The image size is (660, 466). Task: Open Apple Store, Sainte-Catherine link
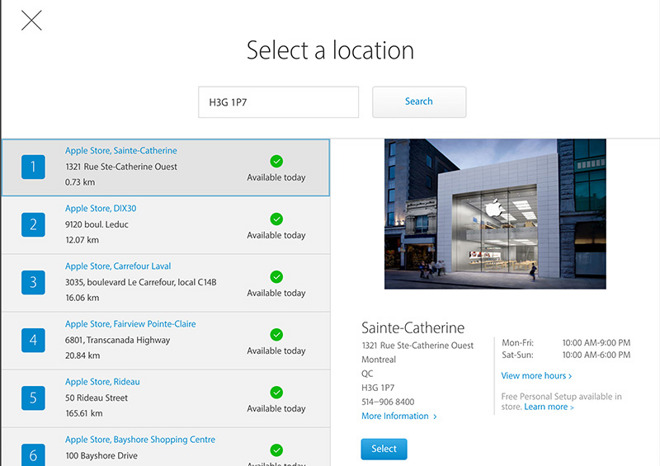[x=121, y=151]
